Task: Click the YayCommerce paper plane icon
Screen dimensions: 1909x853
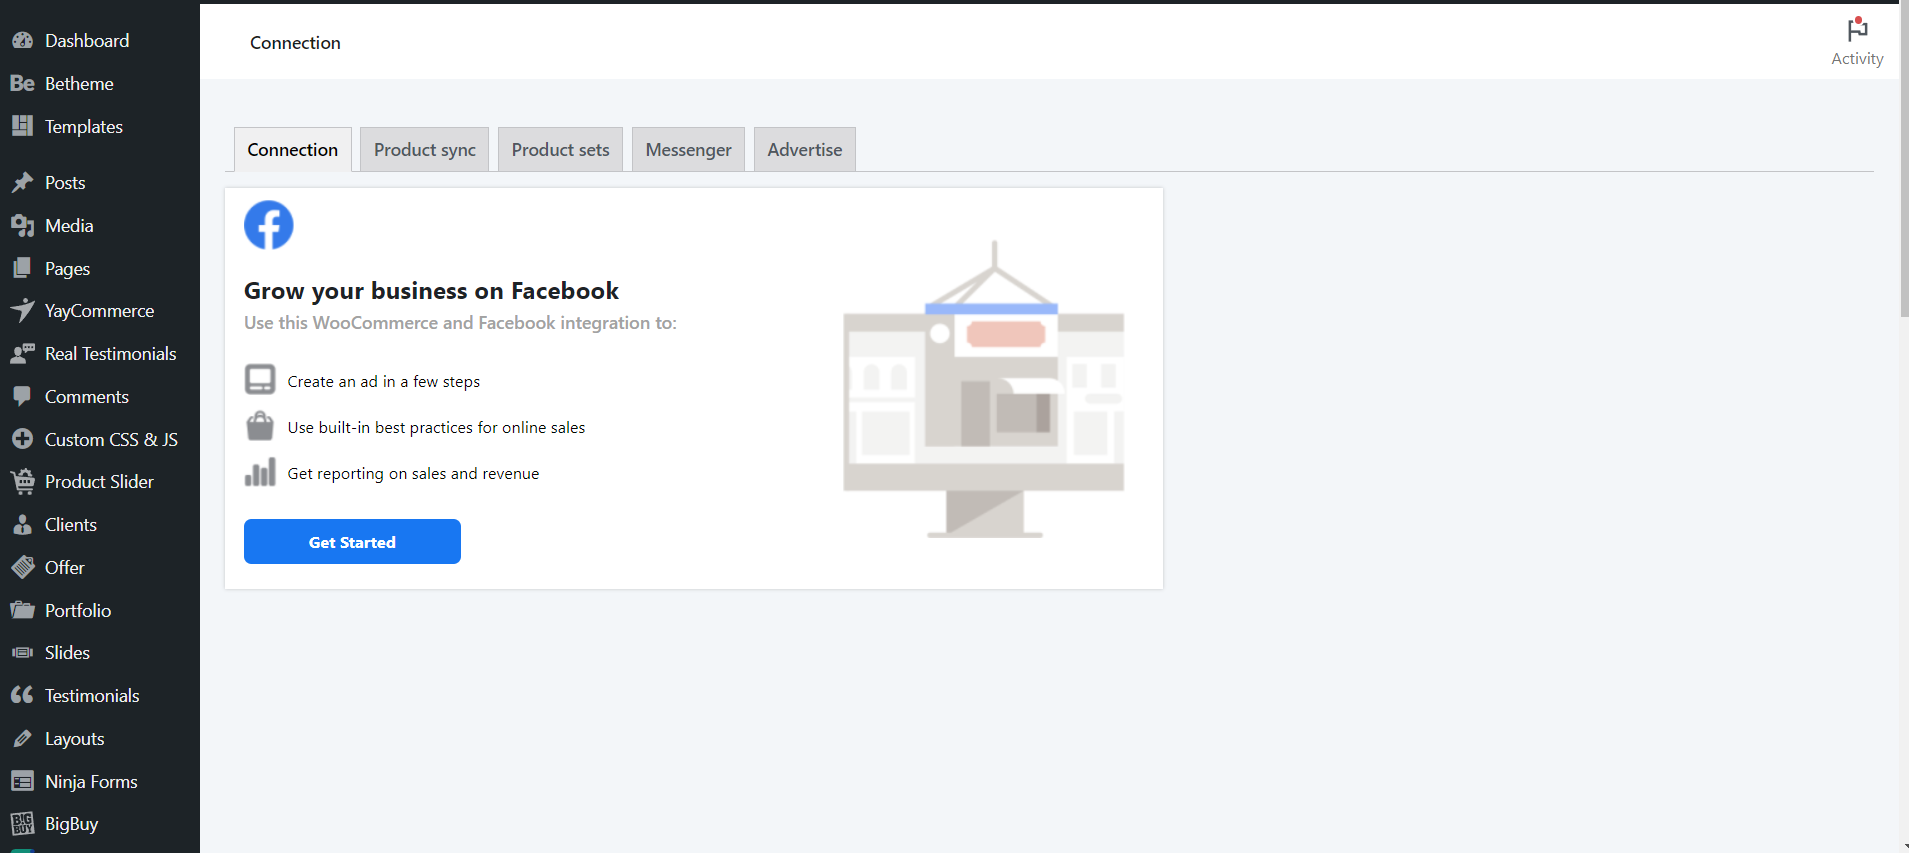Action: coord(22,311)
